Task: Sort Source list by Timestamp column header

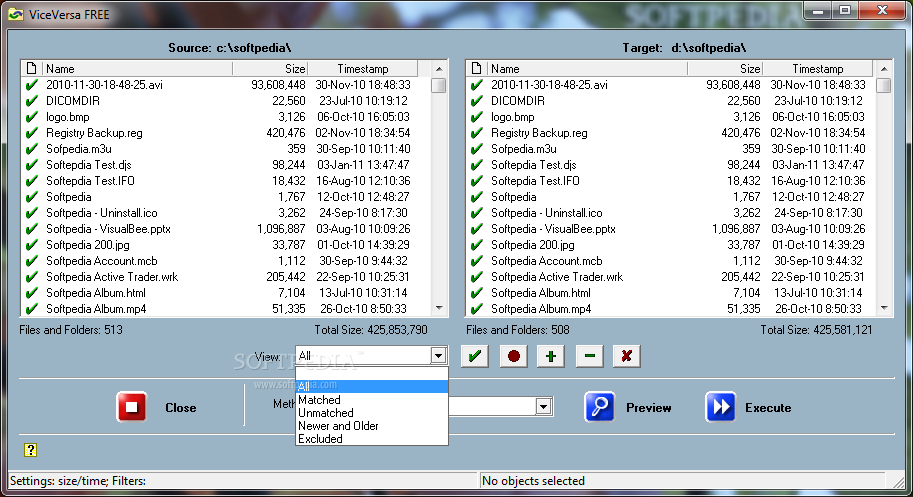Action: [362, 68]
